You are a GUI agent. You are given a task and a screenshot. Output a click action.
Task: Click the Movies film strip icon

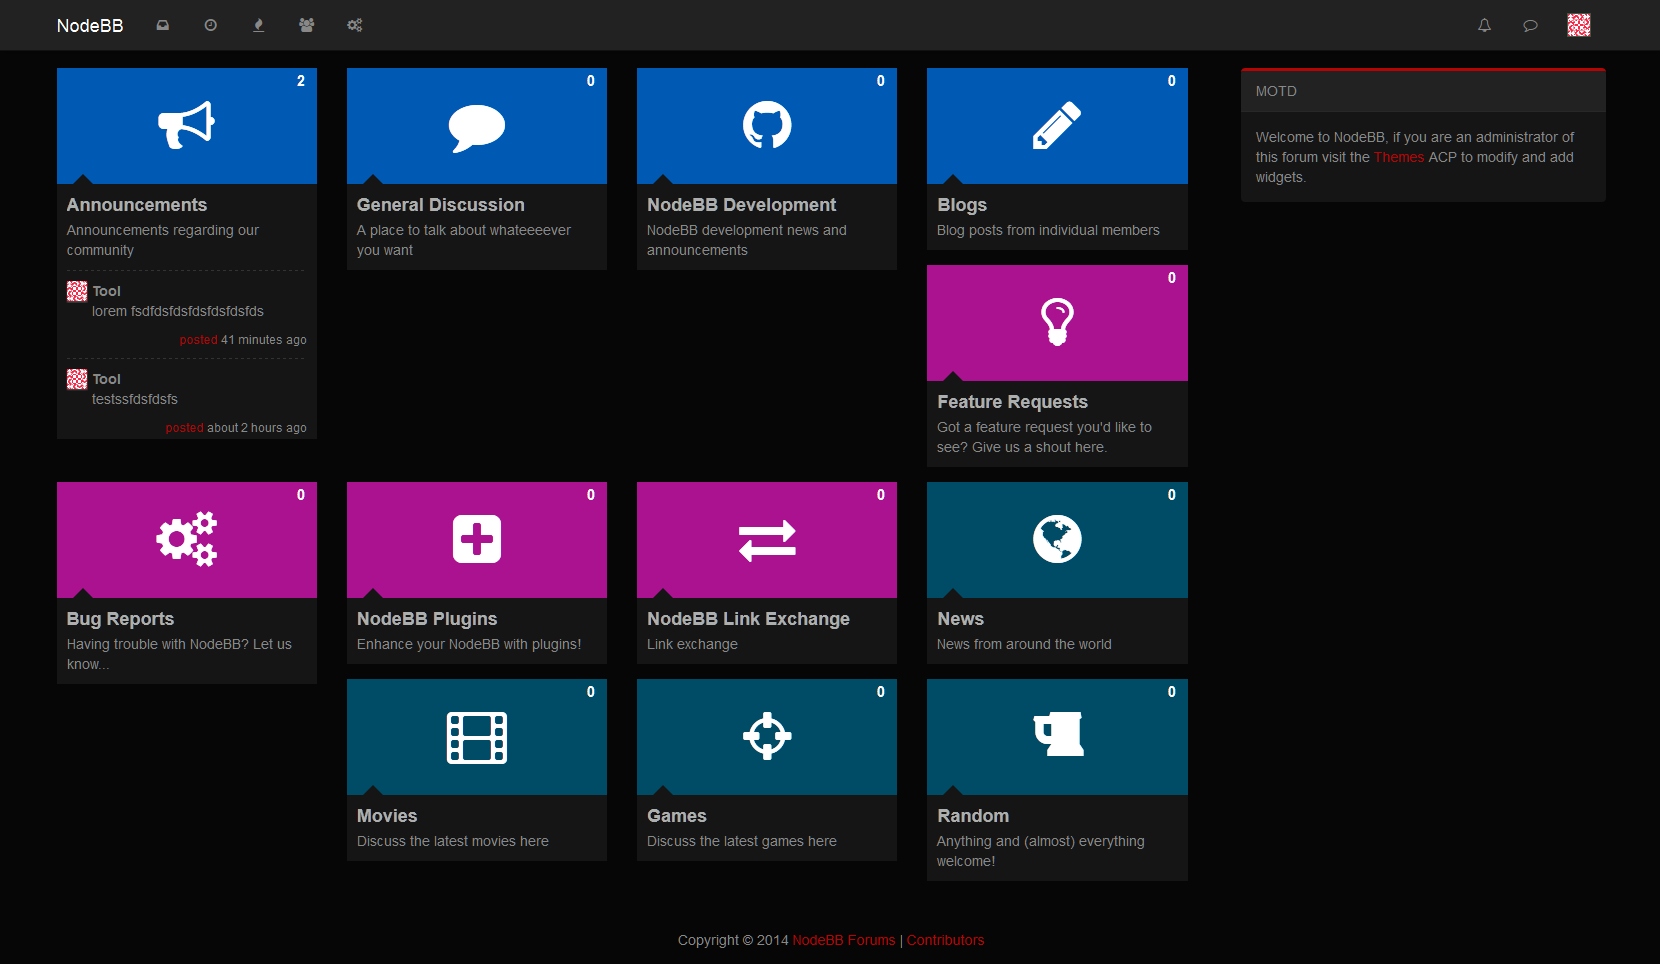click(477, 737)
